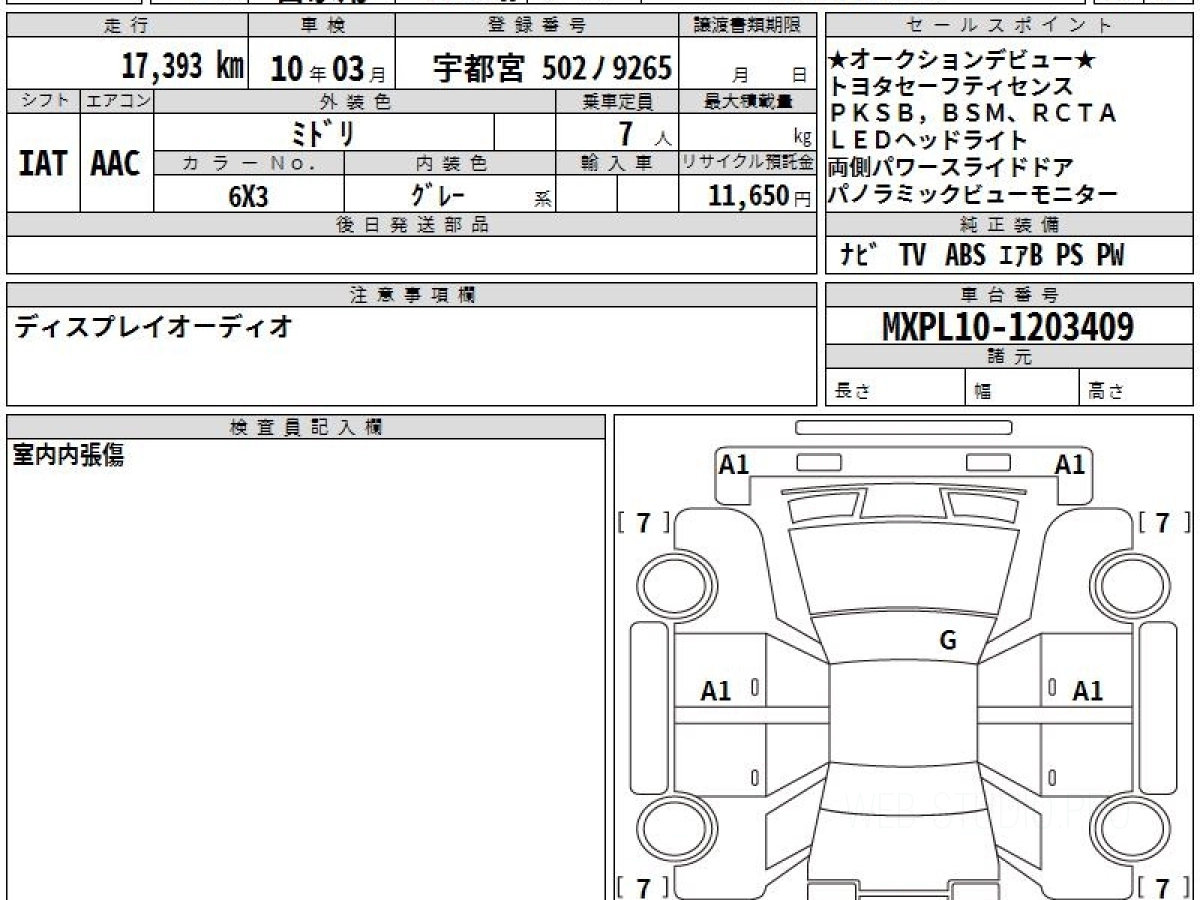Click the 走行 column header
This screenshot has height=900, width=1200.
point(126,26)
